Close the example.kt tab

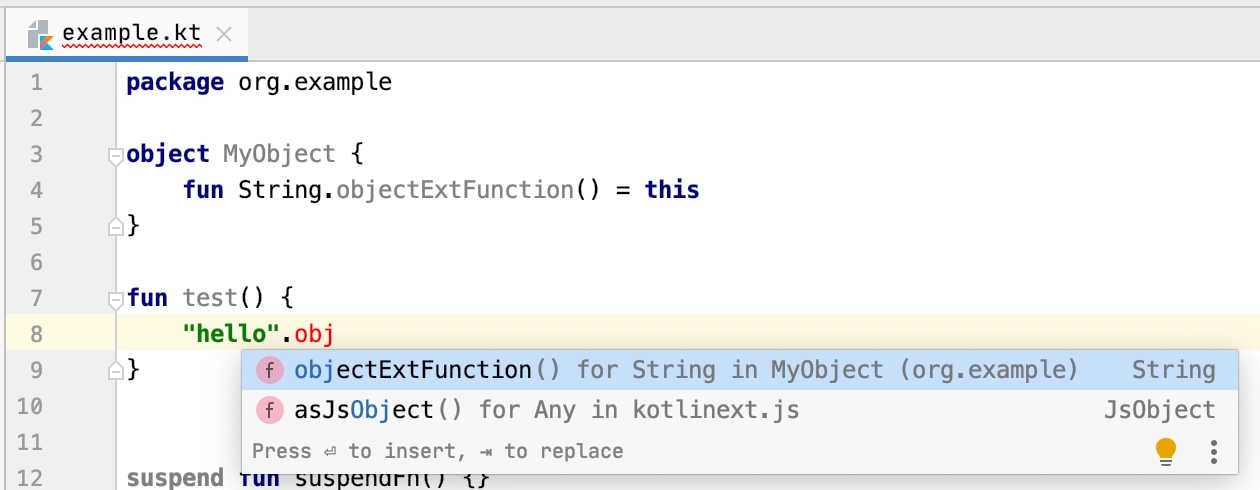224,35
